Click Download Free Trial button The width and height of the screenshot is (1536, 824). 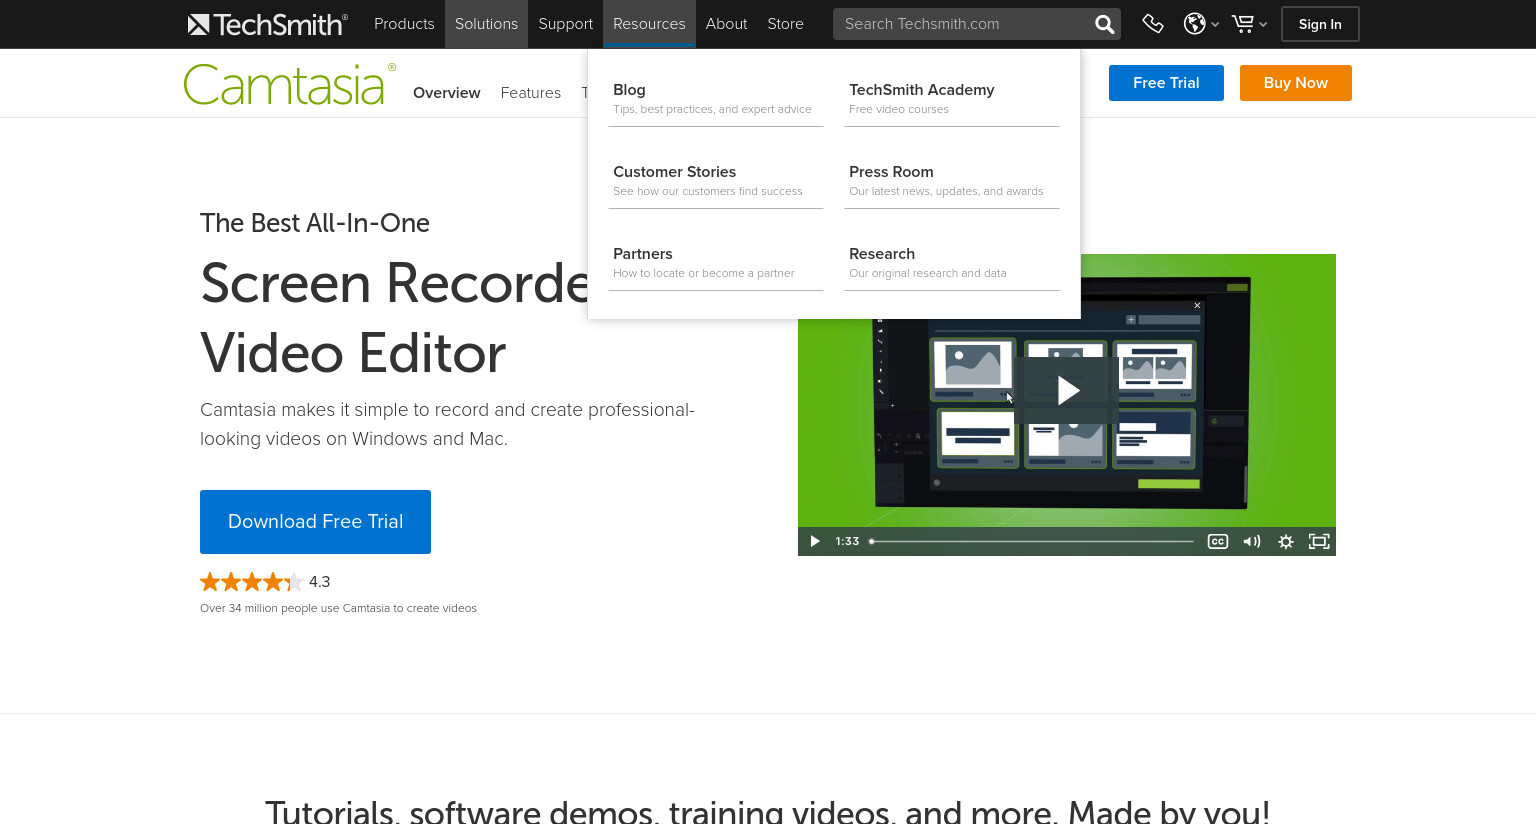(x=315, y=522)
